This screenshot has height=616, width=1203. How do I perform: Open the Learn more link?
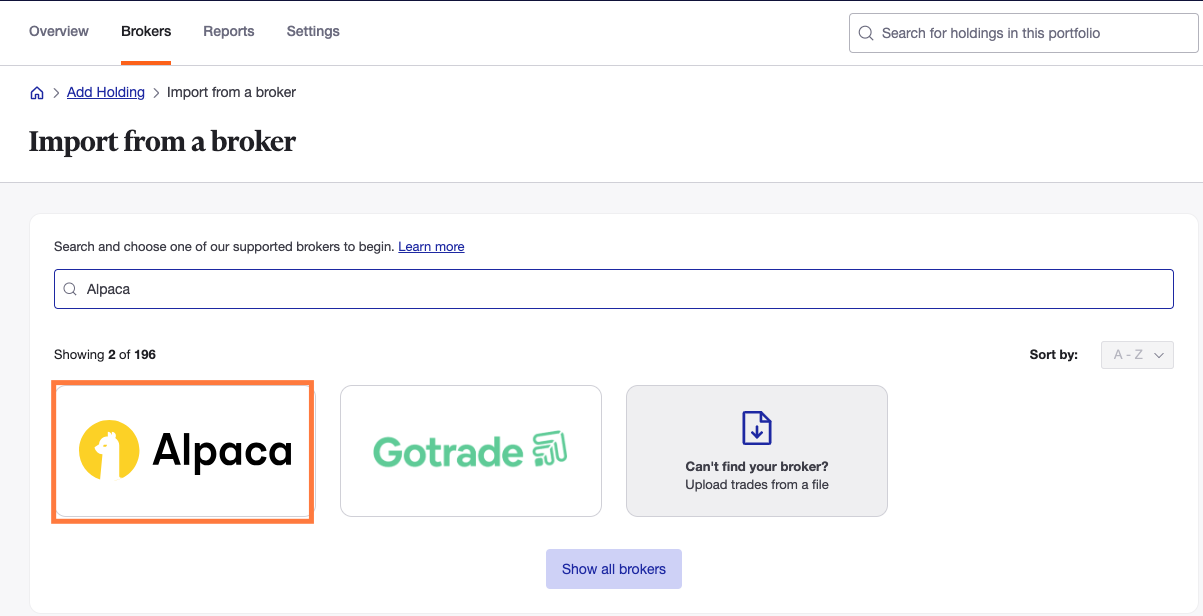(x=431, y=246)
